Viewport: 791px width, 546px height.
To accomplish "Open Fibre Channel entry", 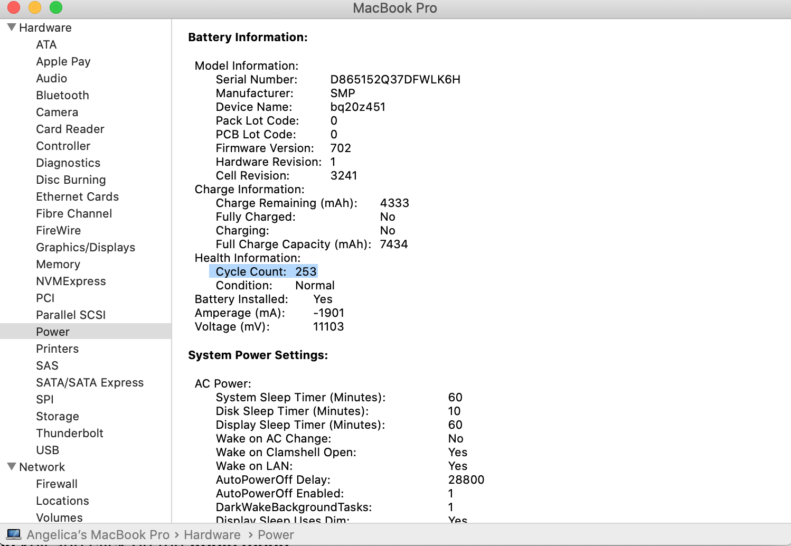I will coord(74,213).
